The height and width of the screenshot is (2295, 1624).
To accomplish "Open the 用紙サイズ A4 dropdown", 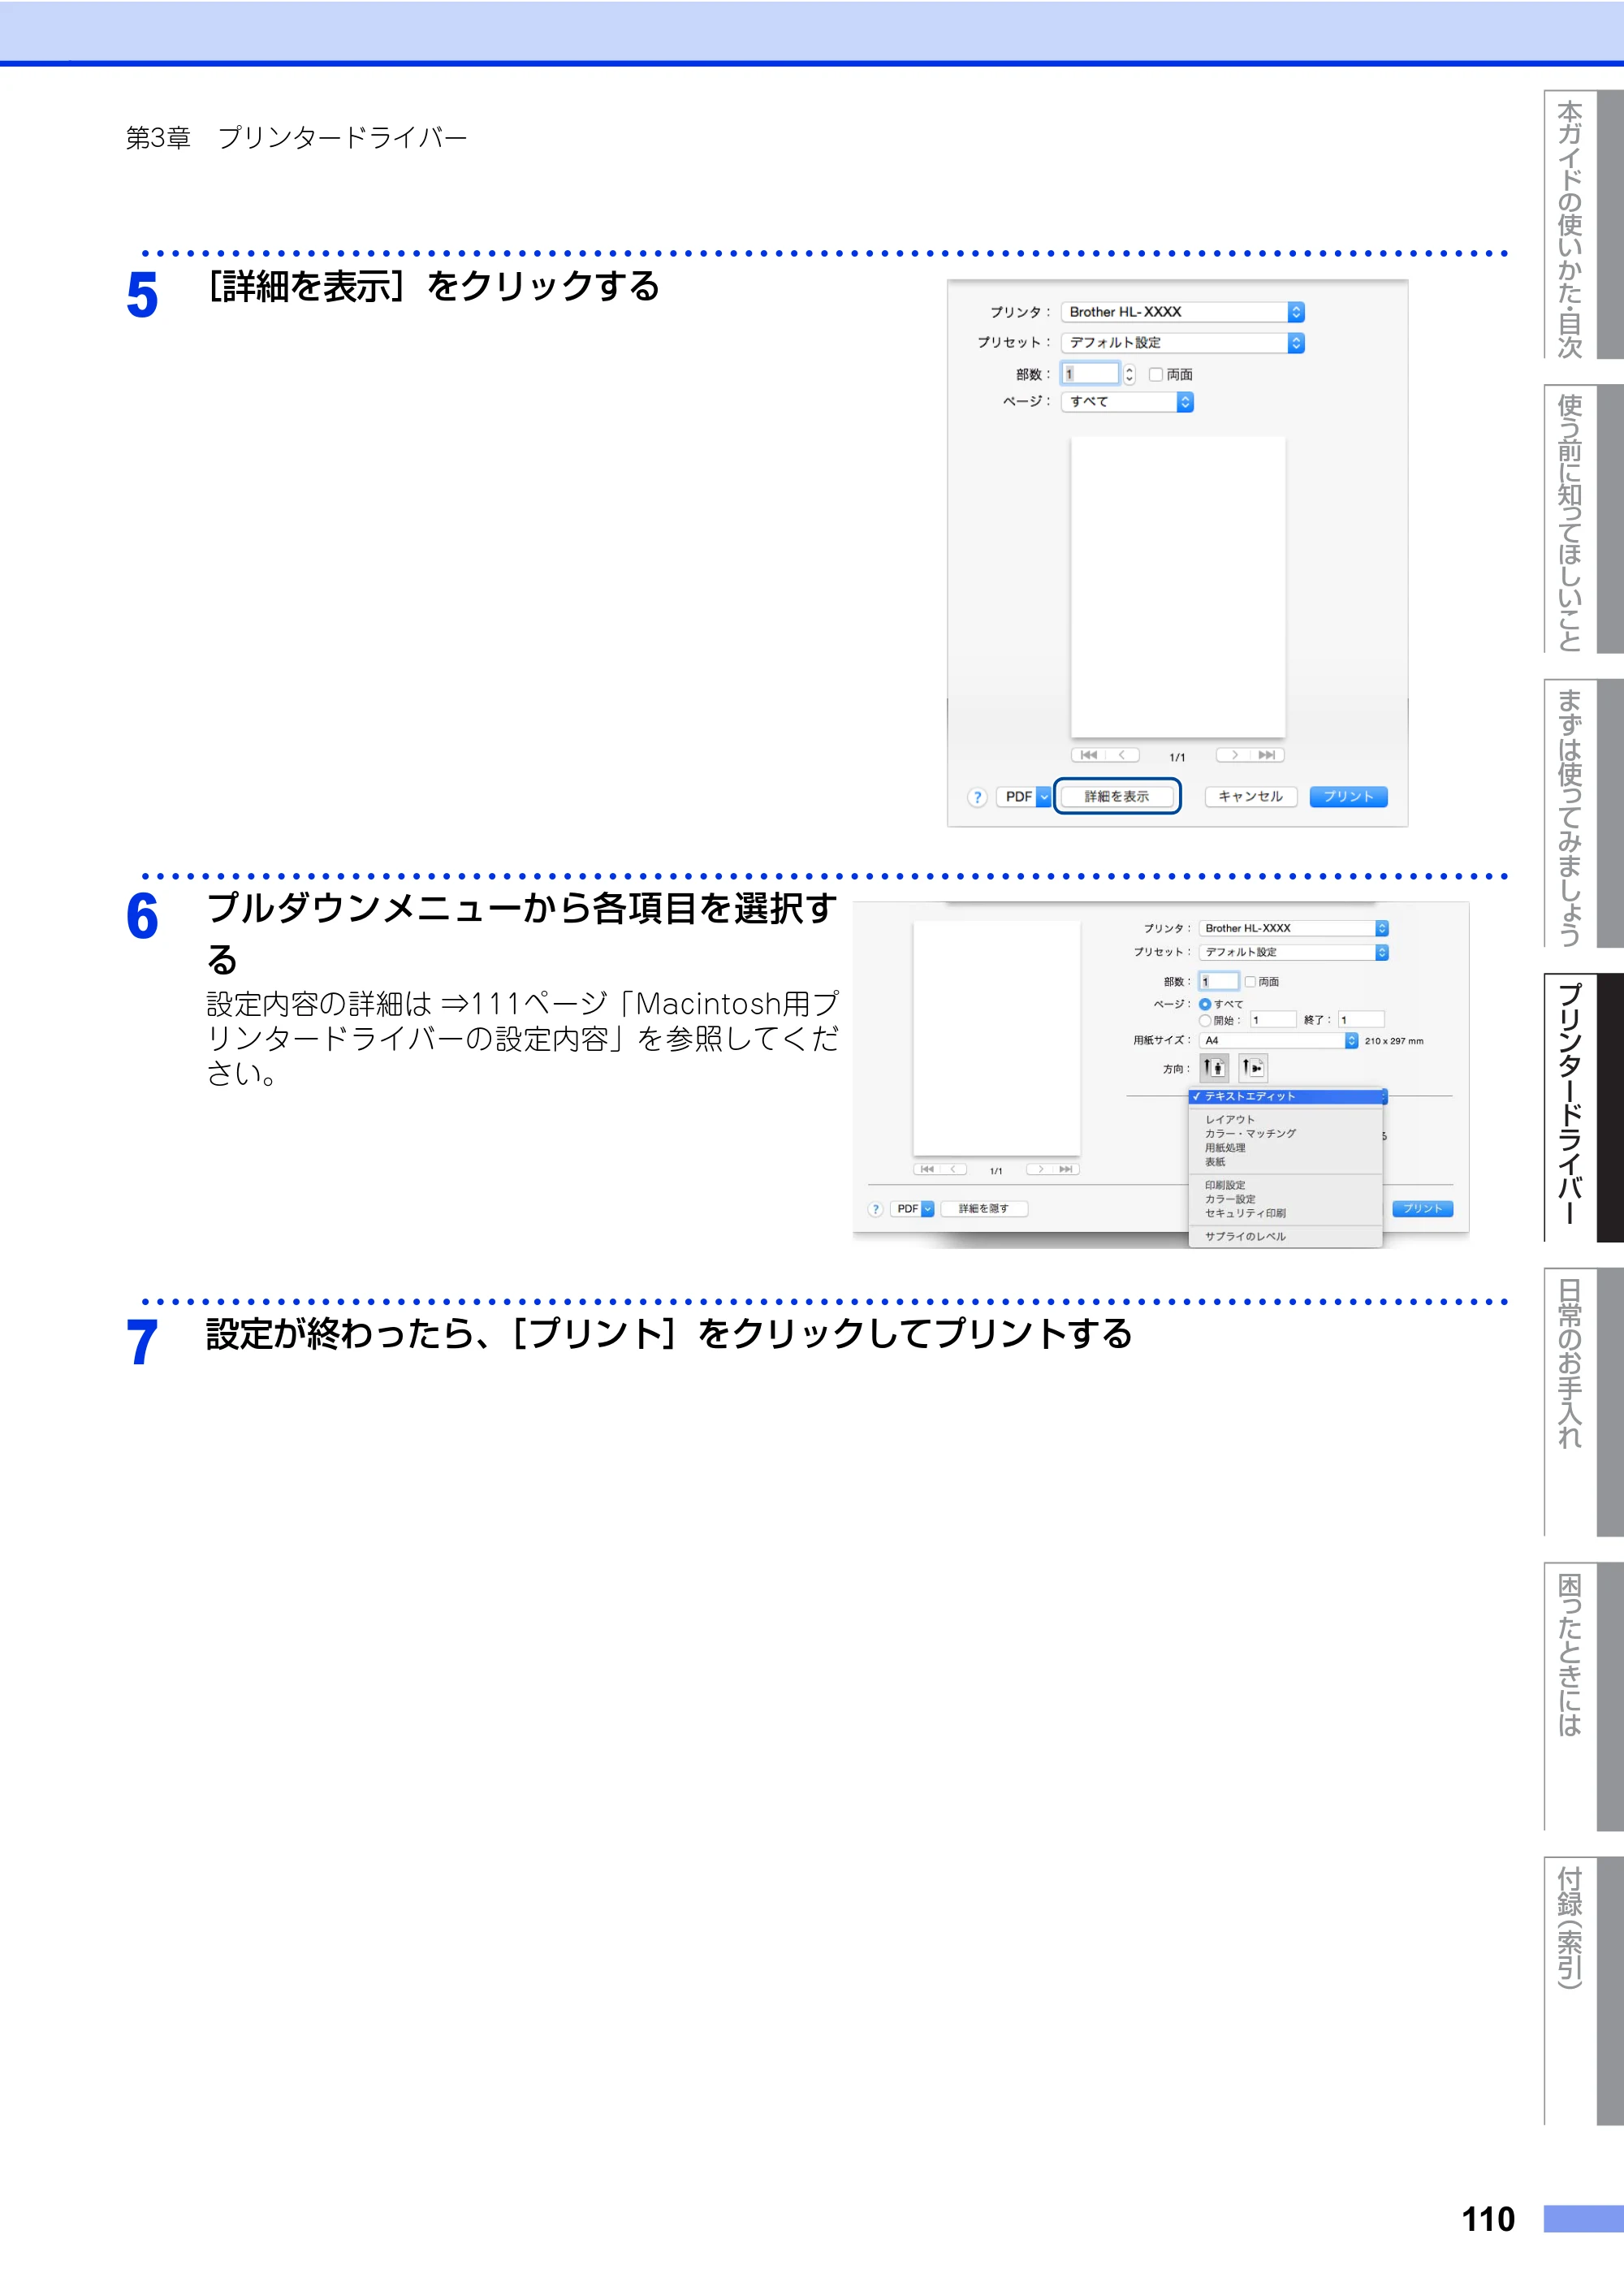I will coord(1278,1041).
